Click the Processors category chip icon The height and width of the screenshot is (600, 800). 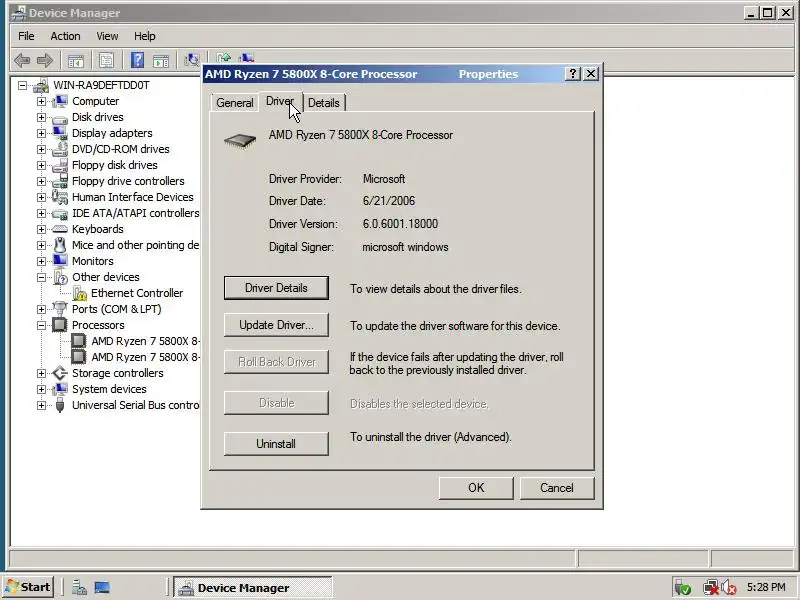(x=60, y=325)
